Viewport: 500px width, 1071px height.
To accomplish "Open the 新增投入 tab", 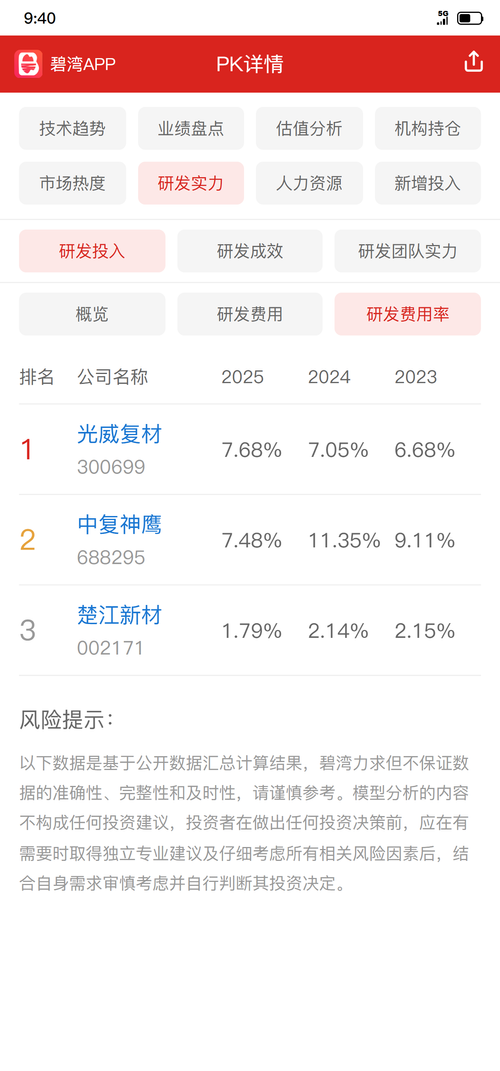I will 428,183.
